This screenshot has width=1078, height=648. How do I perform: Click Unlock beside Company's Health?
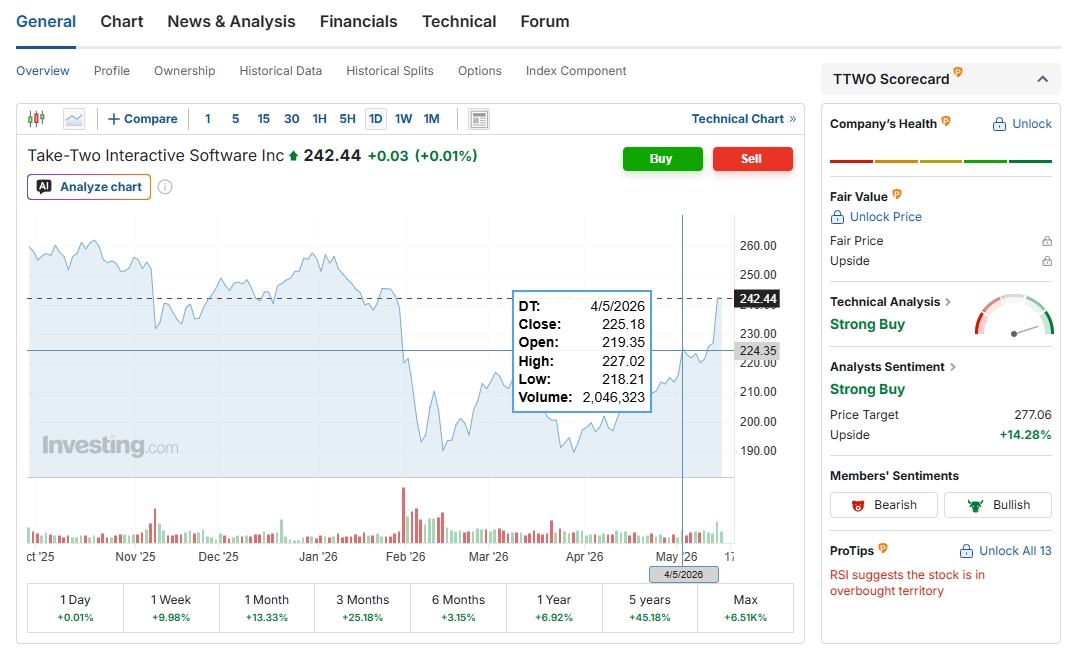click(x=1022, y=124)
